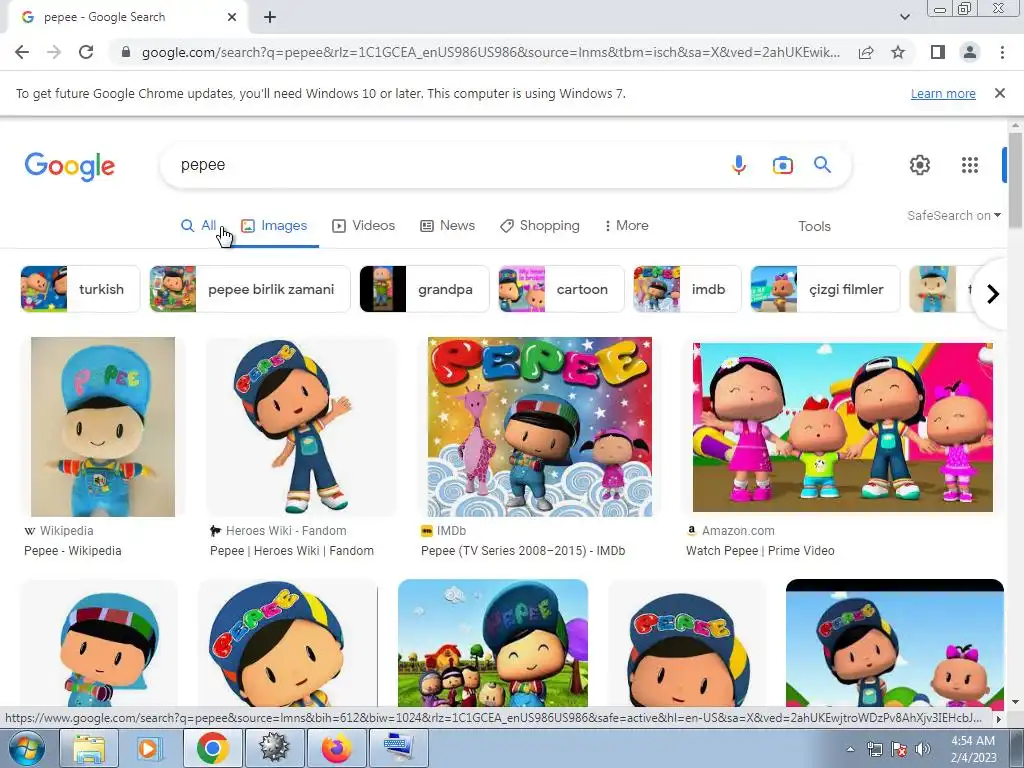Switch to the Videos tab
This screenshot has width=1024, height=768.
(364, 226)
